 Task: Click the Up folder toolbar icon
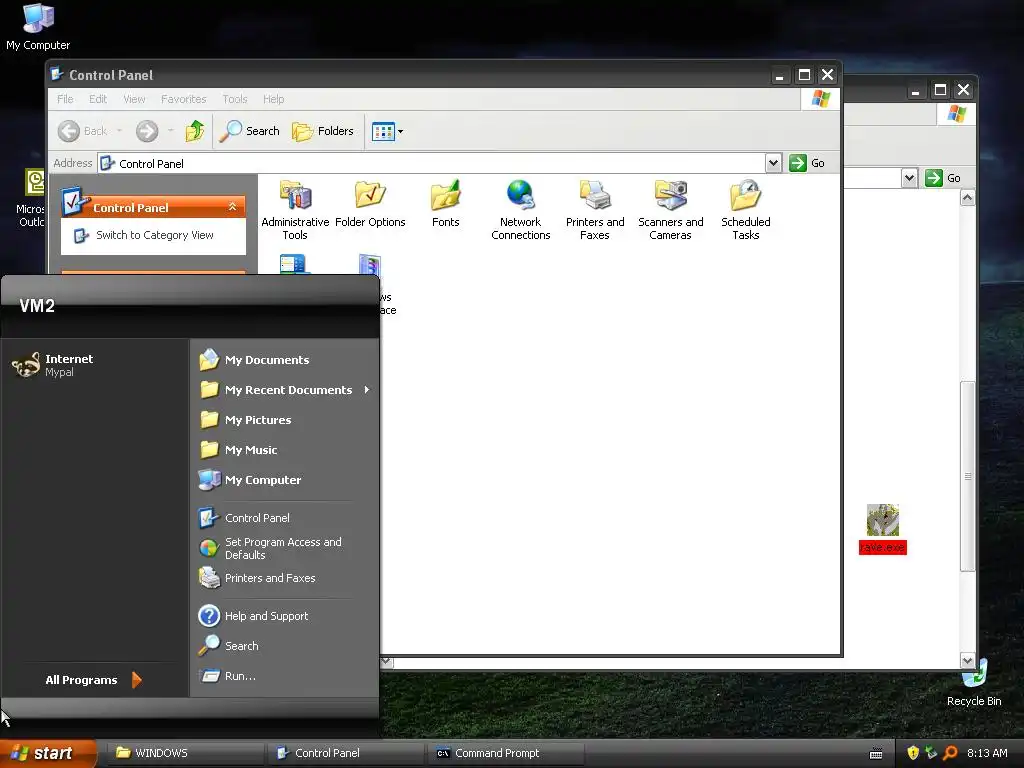point(195,131)
